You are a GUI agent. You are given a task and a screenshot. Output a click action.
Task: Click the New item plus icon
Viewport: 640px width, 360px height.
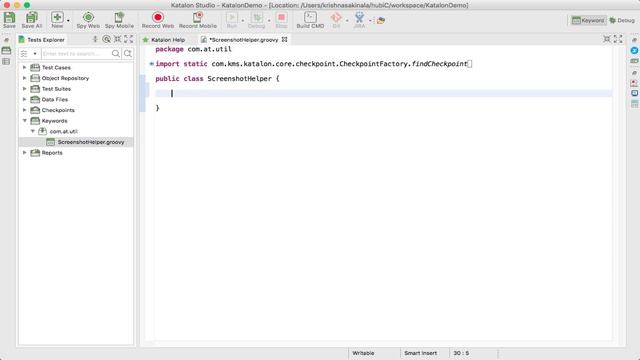pos(57,18)
